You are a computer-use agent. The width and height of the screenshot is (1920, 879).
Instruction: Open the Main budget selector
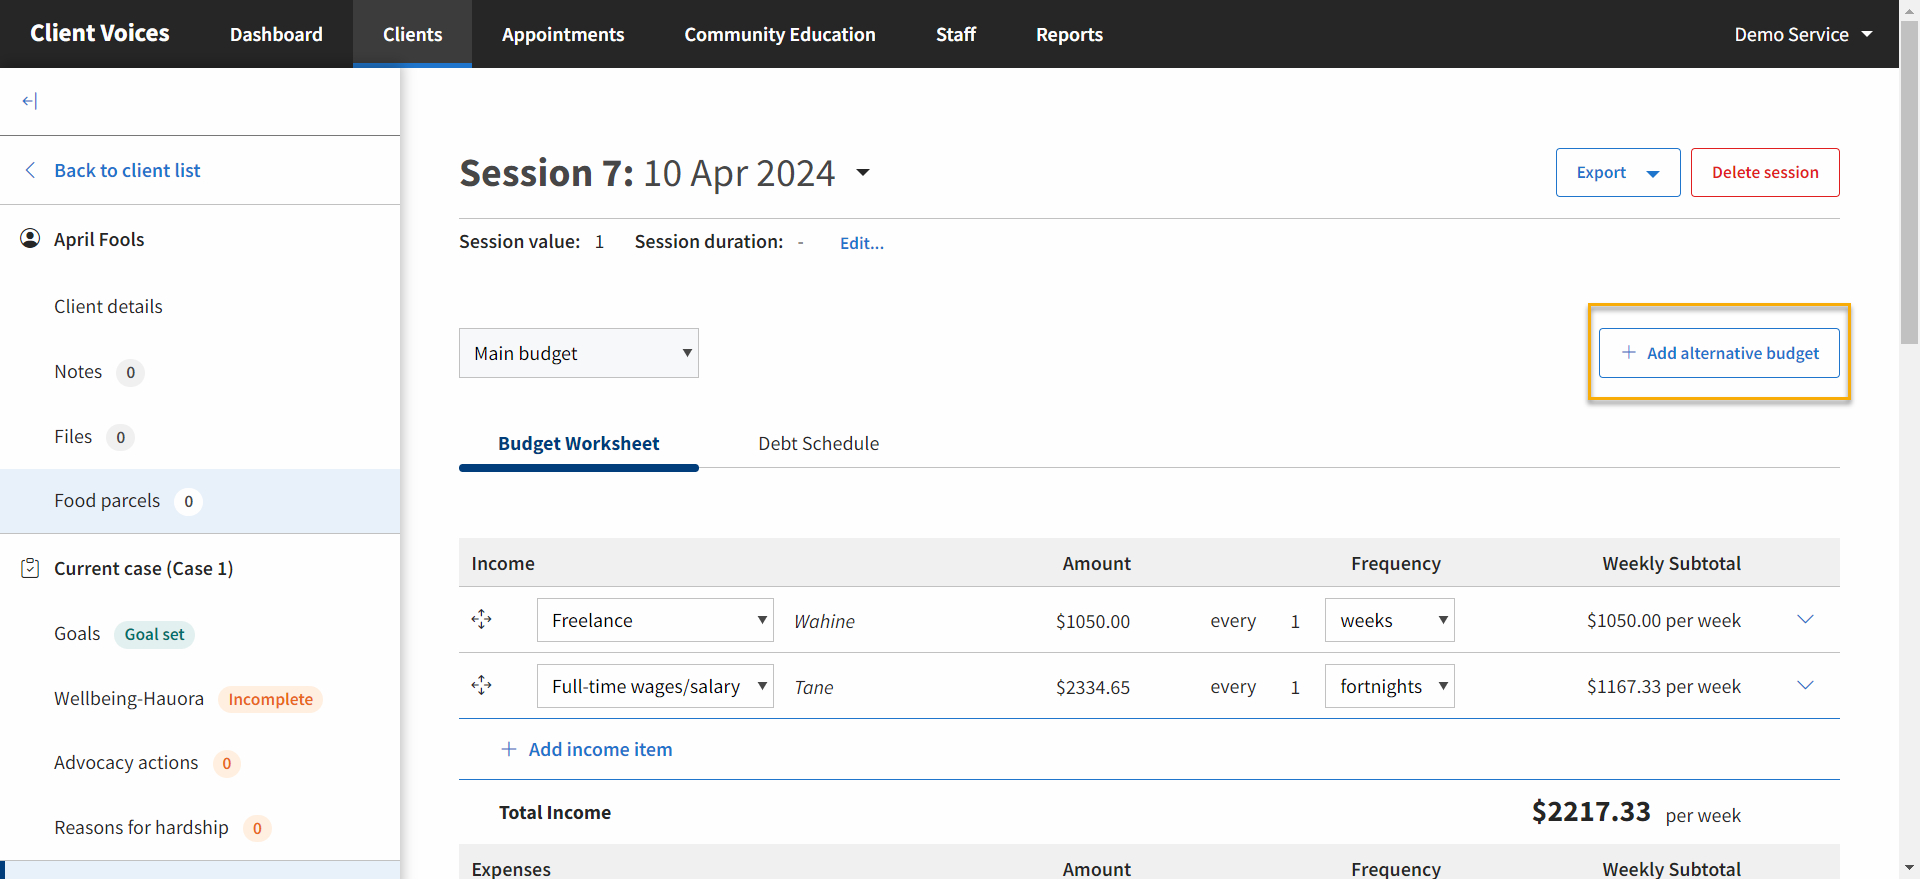579,353
